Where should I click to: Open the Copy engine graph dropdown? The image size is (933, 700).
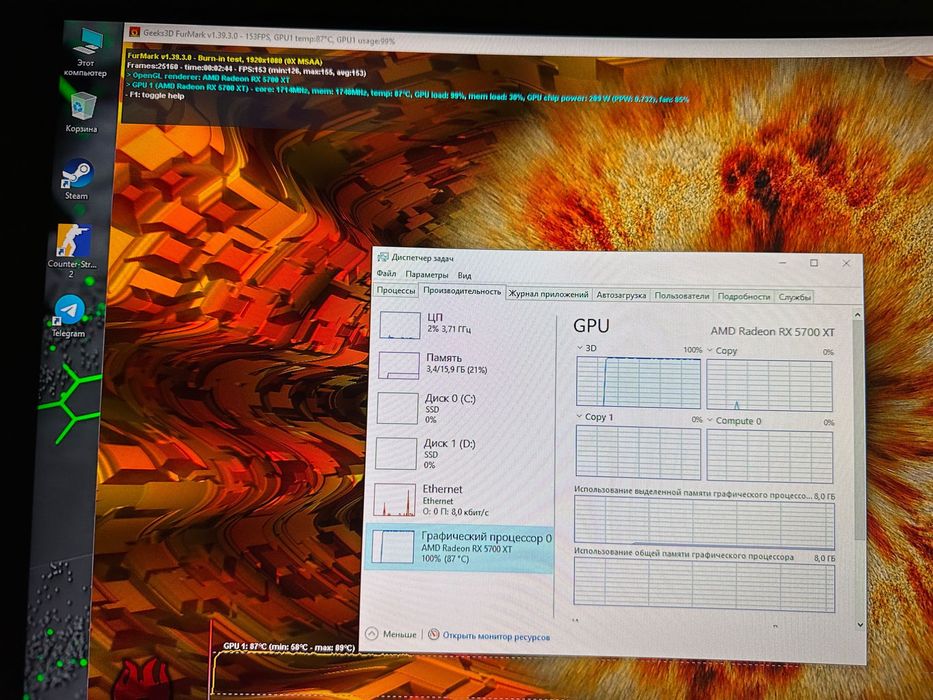[x=710, y=350]
